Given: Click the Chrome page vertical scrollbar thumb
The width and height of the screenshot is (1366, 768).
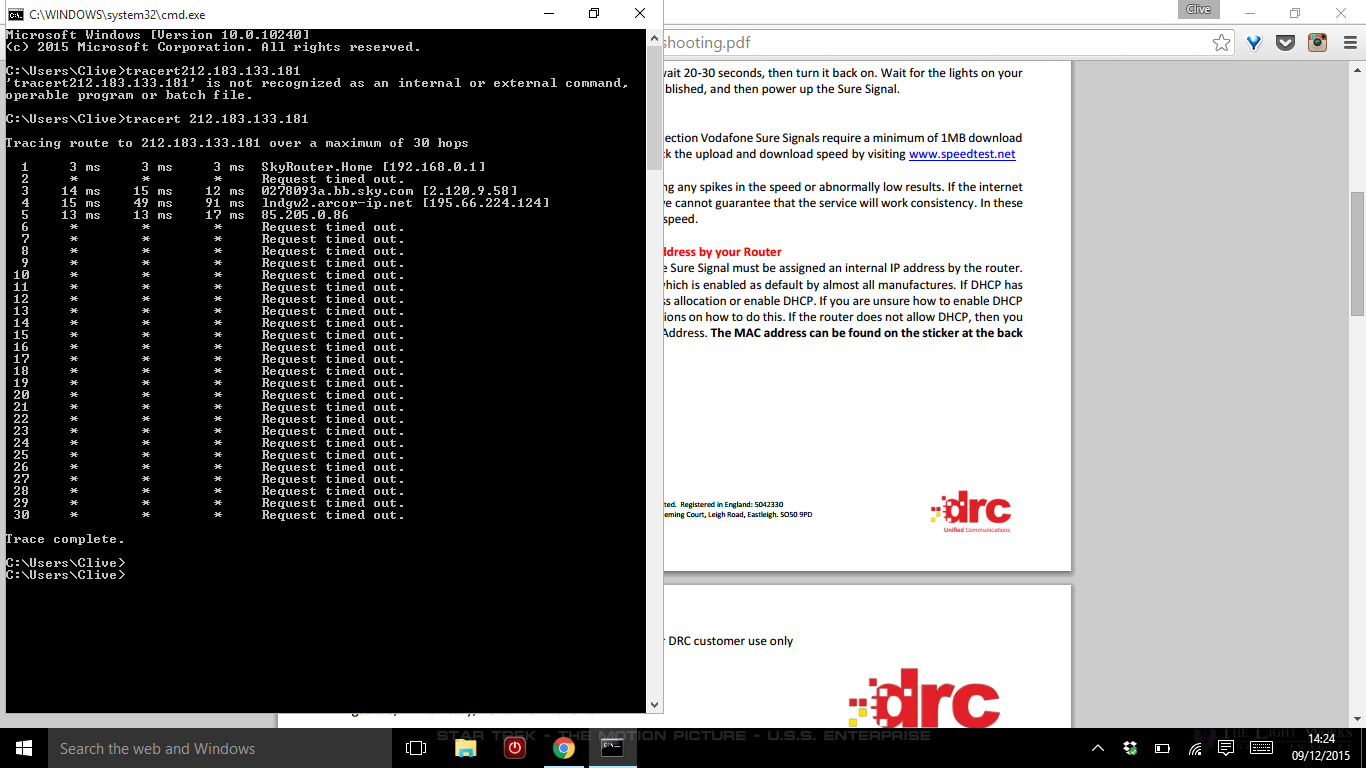Looking at the screenshot, I should tap(1357, 254).
